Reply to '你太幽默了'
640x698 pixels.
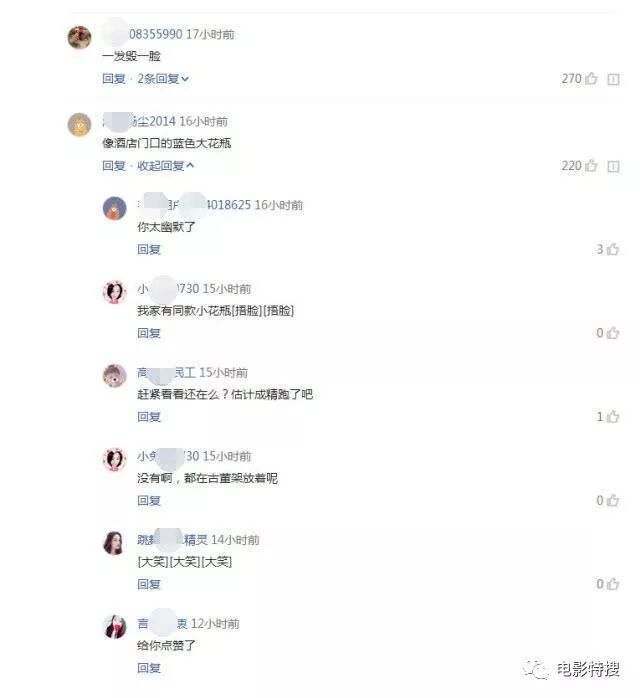click(149, 249)
